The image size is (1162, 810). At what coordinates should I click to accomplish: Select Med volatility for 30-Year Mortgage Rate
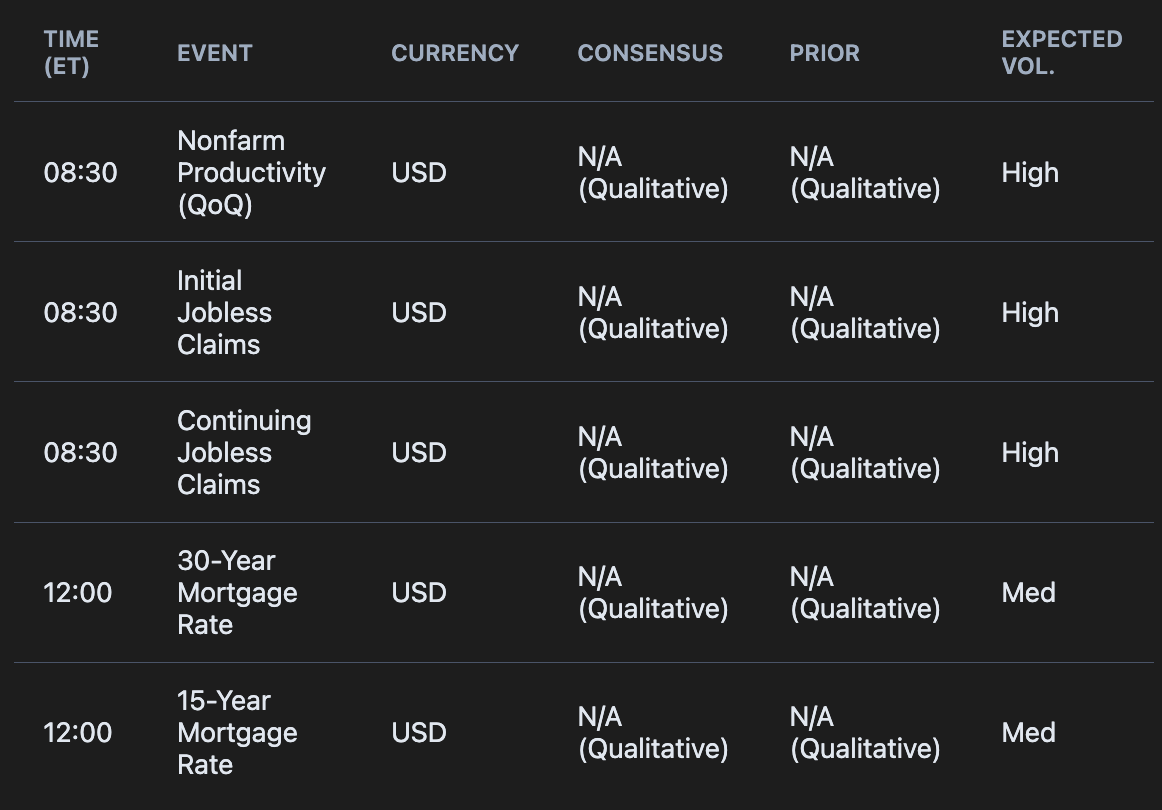[1028, 592]
